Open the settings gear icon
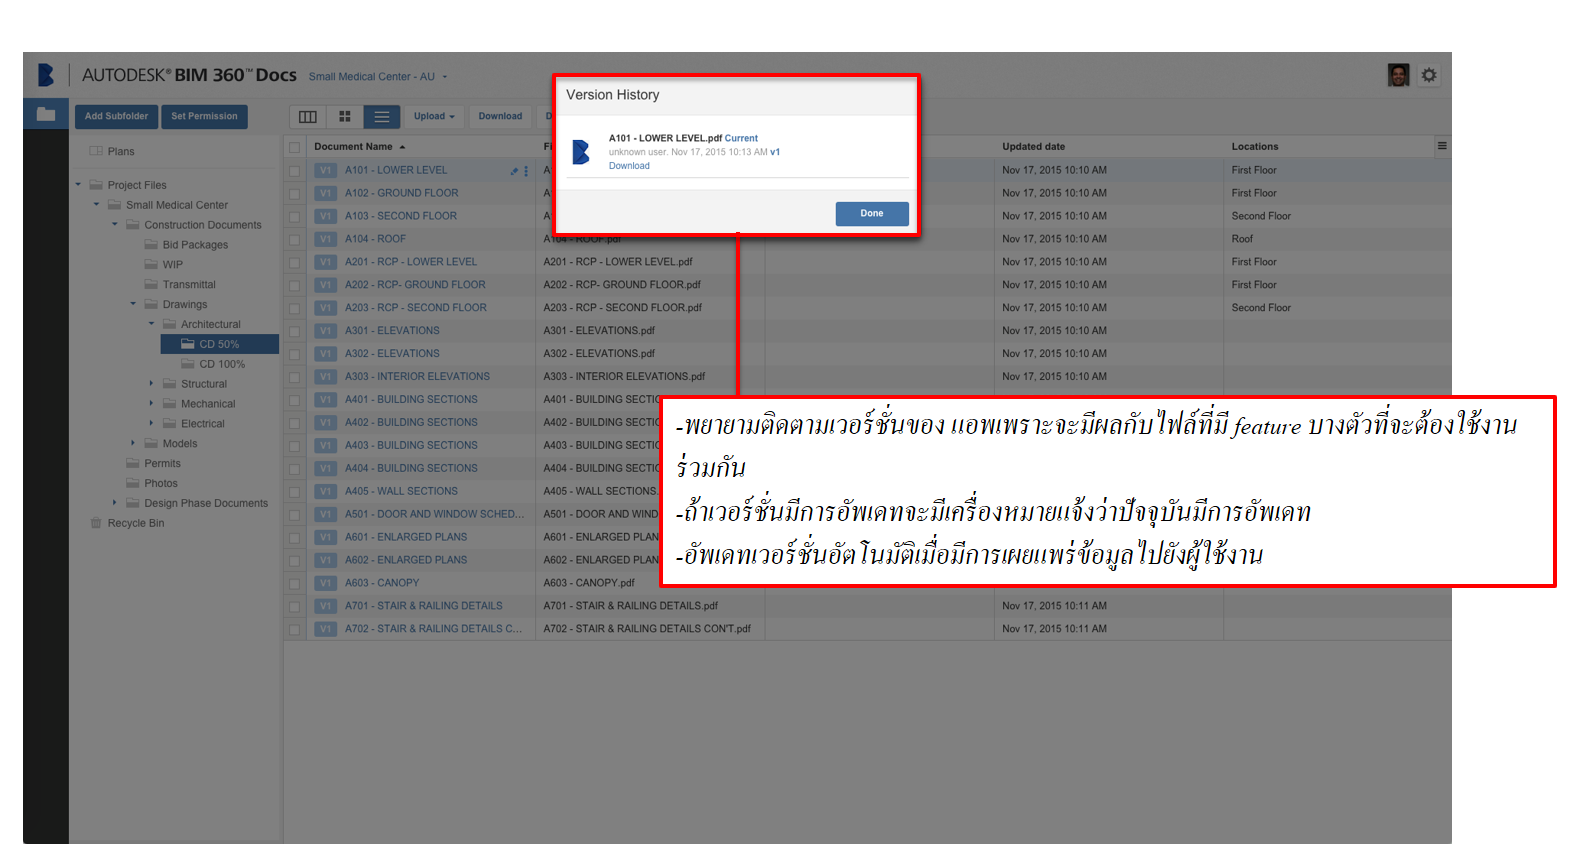The image size is (1580, 854). [1429, 75]
